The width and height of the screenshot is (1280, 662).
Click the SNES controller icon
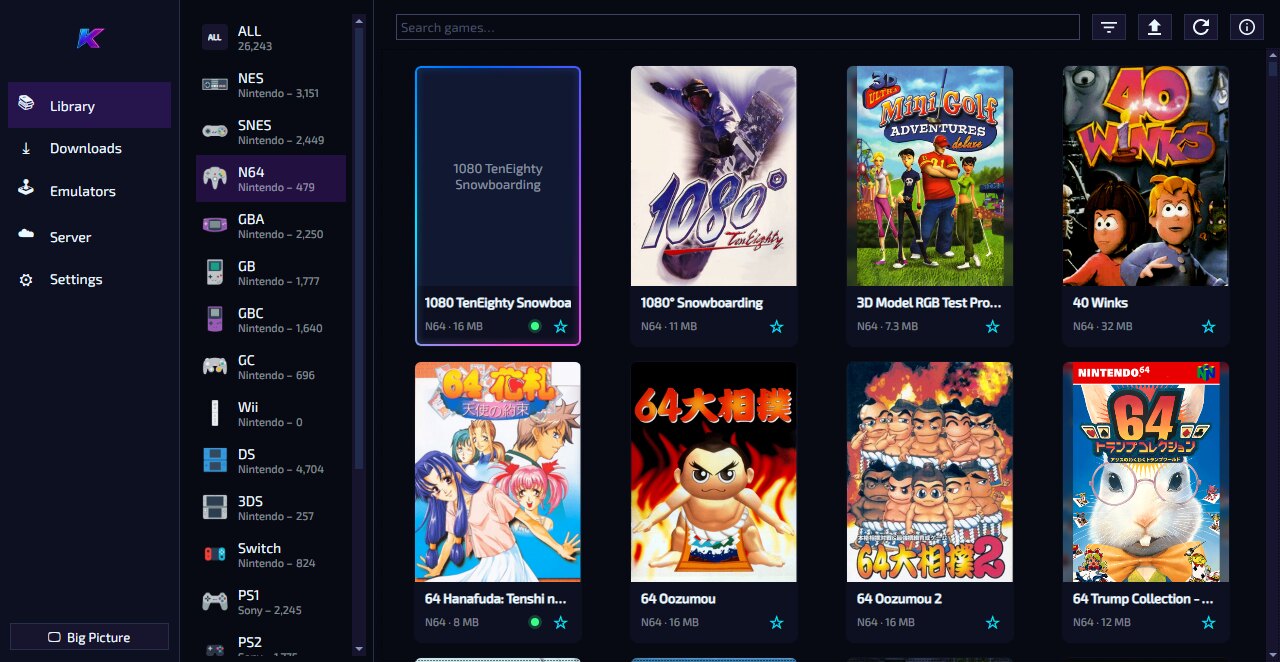point(214,132)
